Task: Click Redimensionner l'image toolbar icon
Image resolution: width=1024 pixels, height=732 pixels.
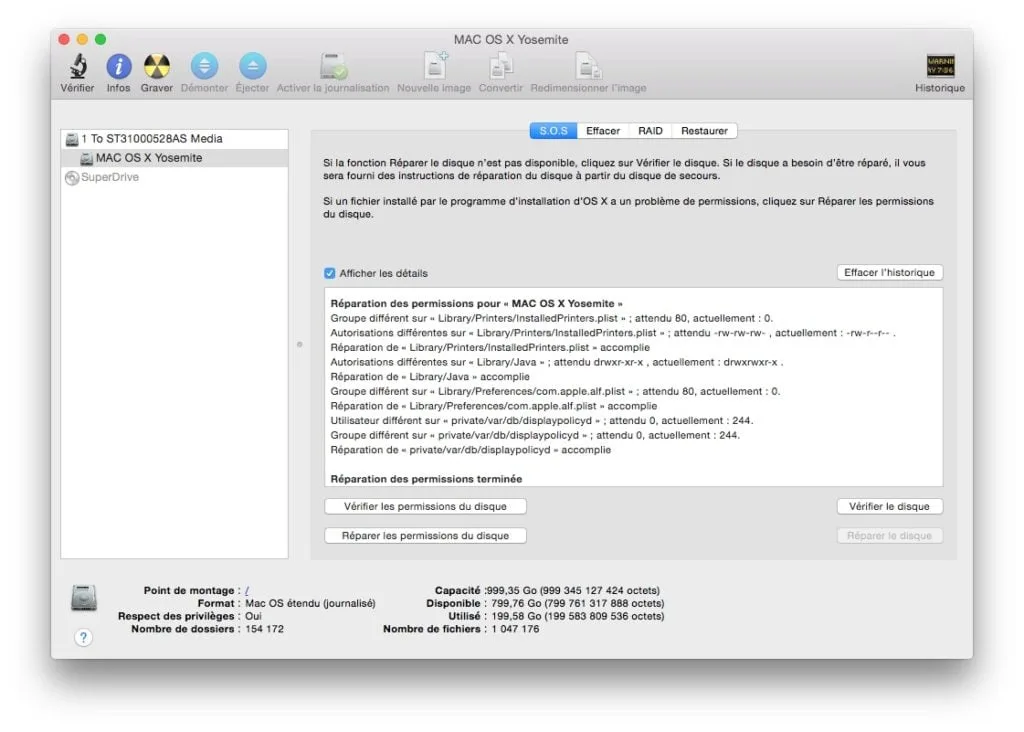Action: pos(588,66)
